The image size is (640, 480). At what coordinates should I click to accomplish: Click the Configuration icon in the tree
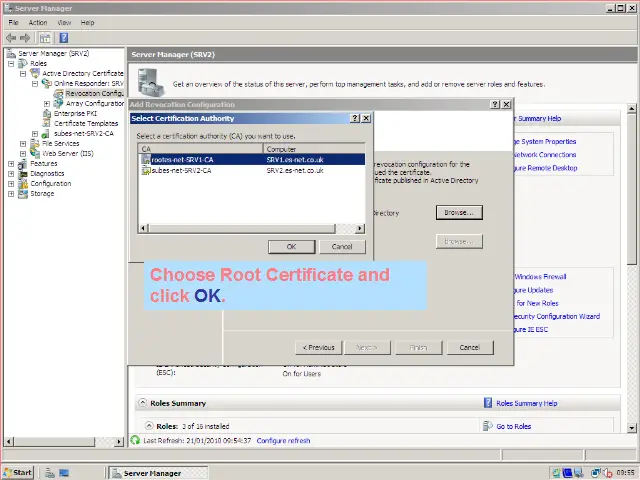coord(23,184)
